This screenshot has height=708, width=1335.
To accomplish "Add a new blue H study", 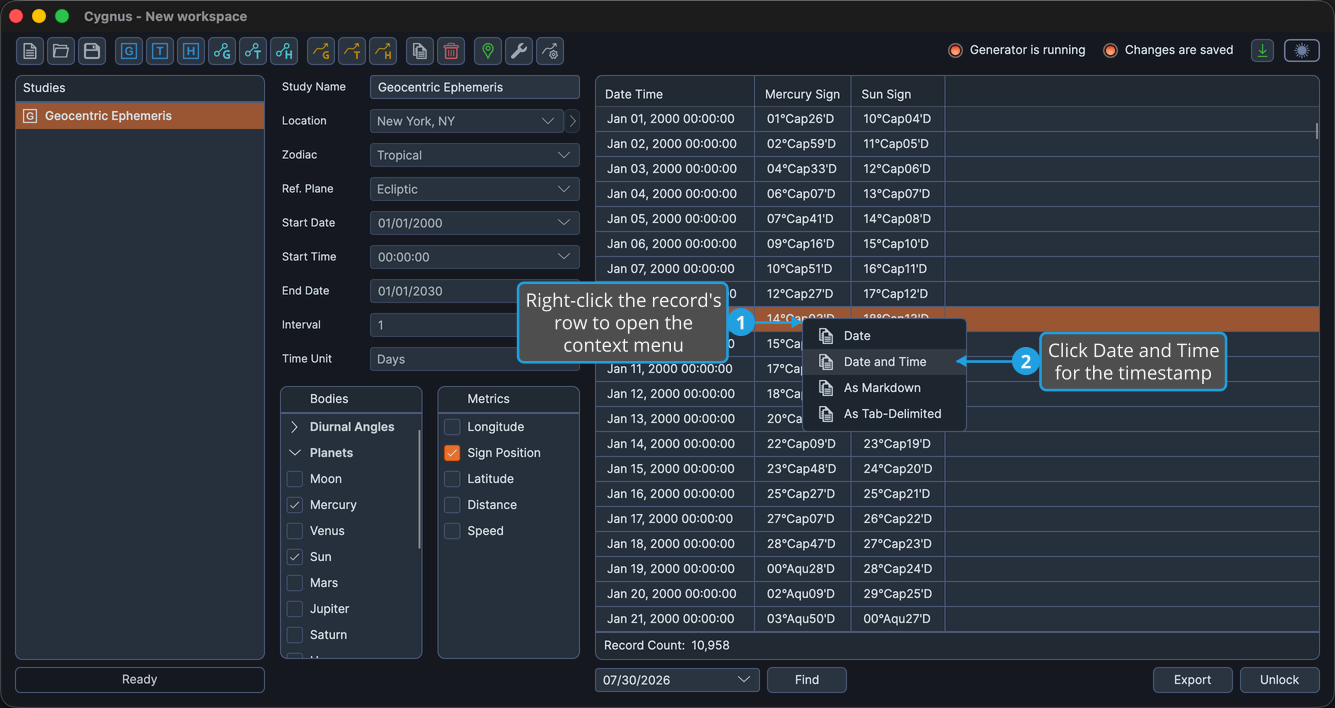I will click(x=191, y=51).
